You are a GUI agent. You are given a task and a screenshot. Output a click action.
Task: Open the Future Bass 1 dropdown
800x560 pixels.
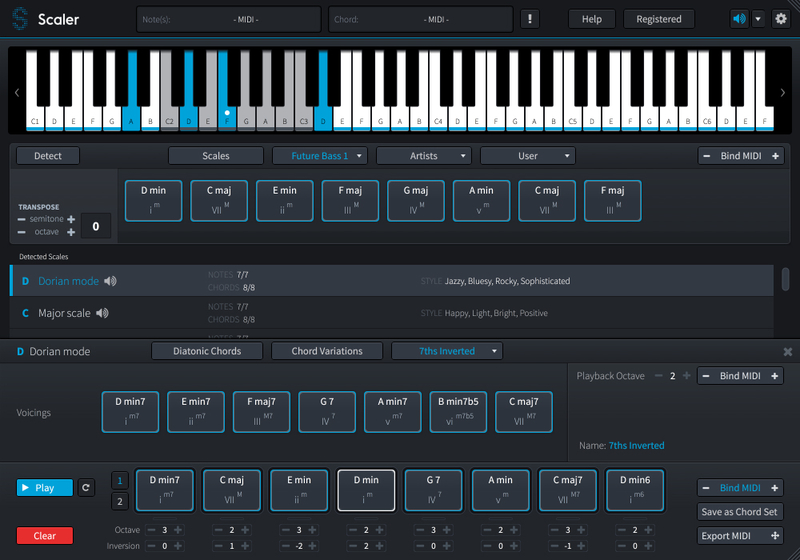click(320, 156)
